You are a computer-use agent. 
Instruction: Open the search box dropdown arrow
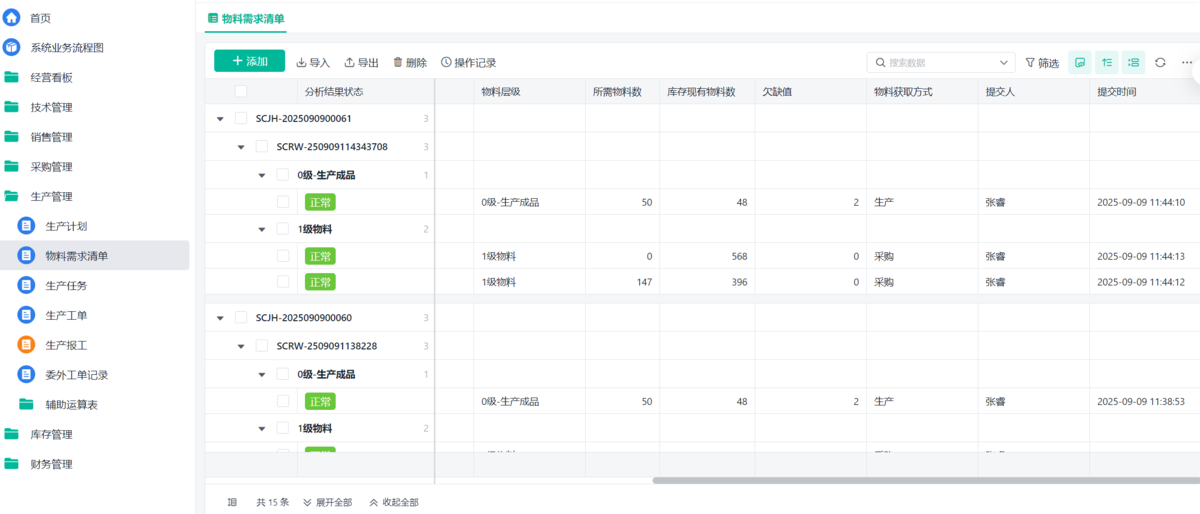tap(1004, 62)
